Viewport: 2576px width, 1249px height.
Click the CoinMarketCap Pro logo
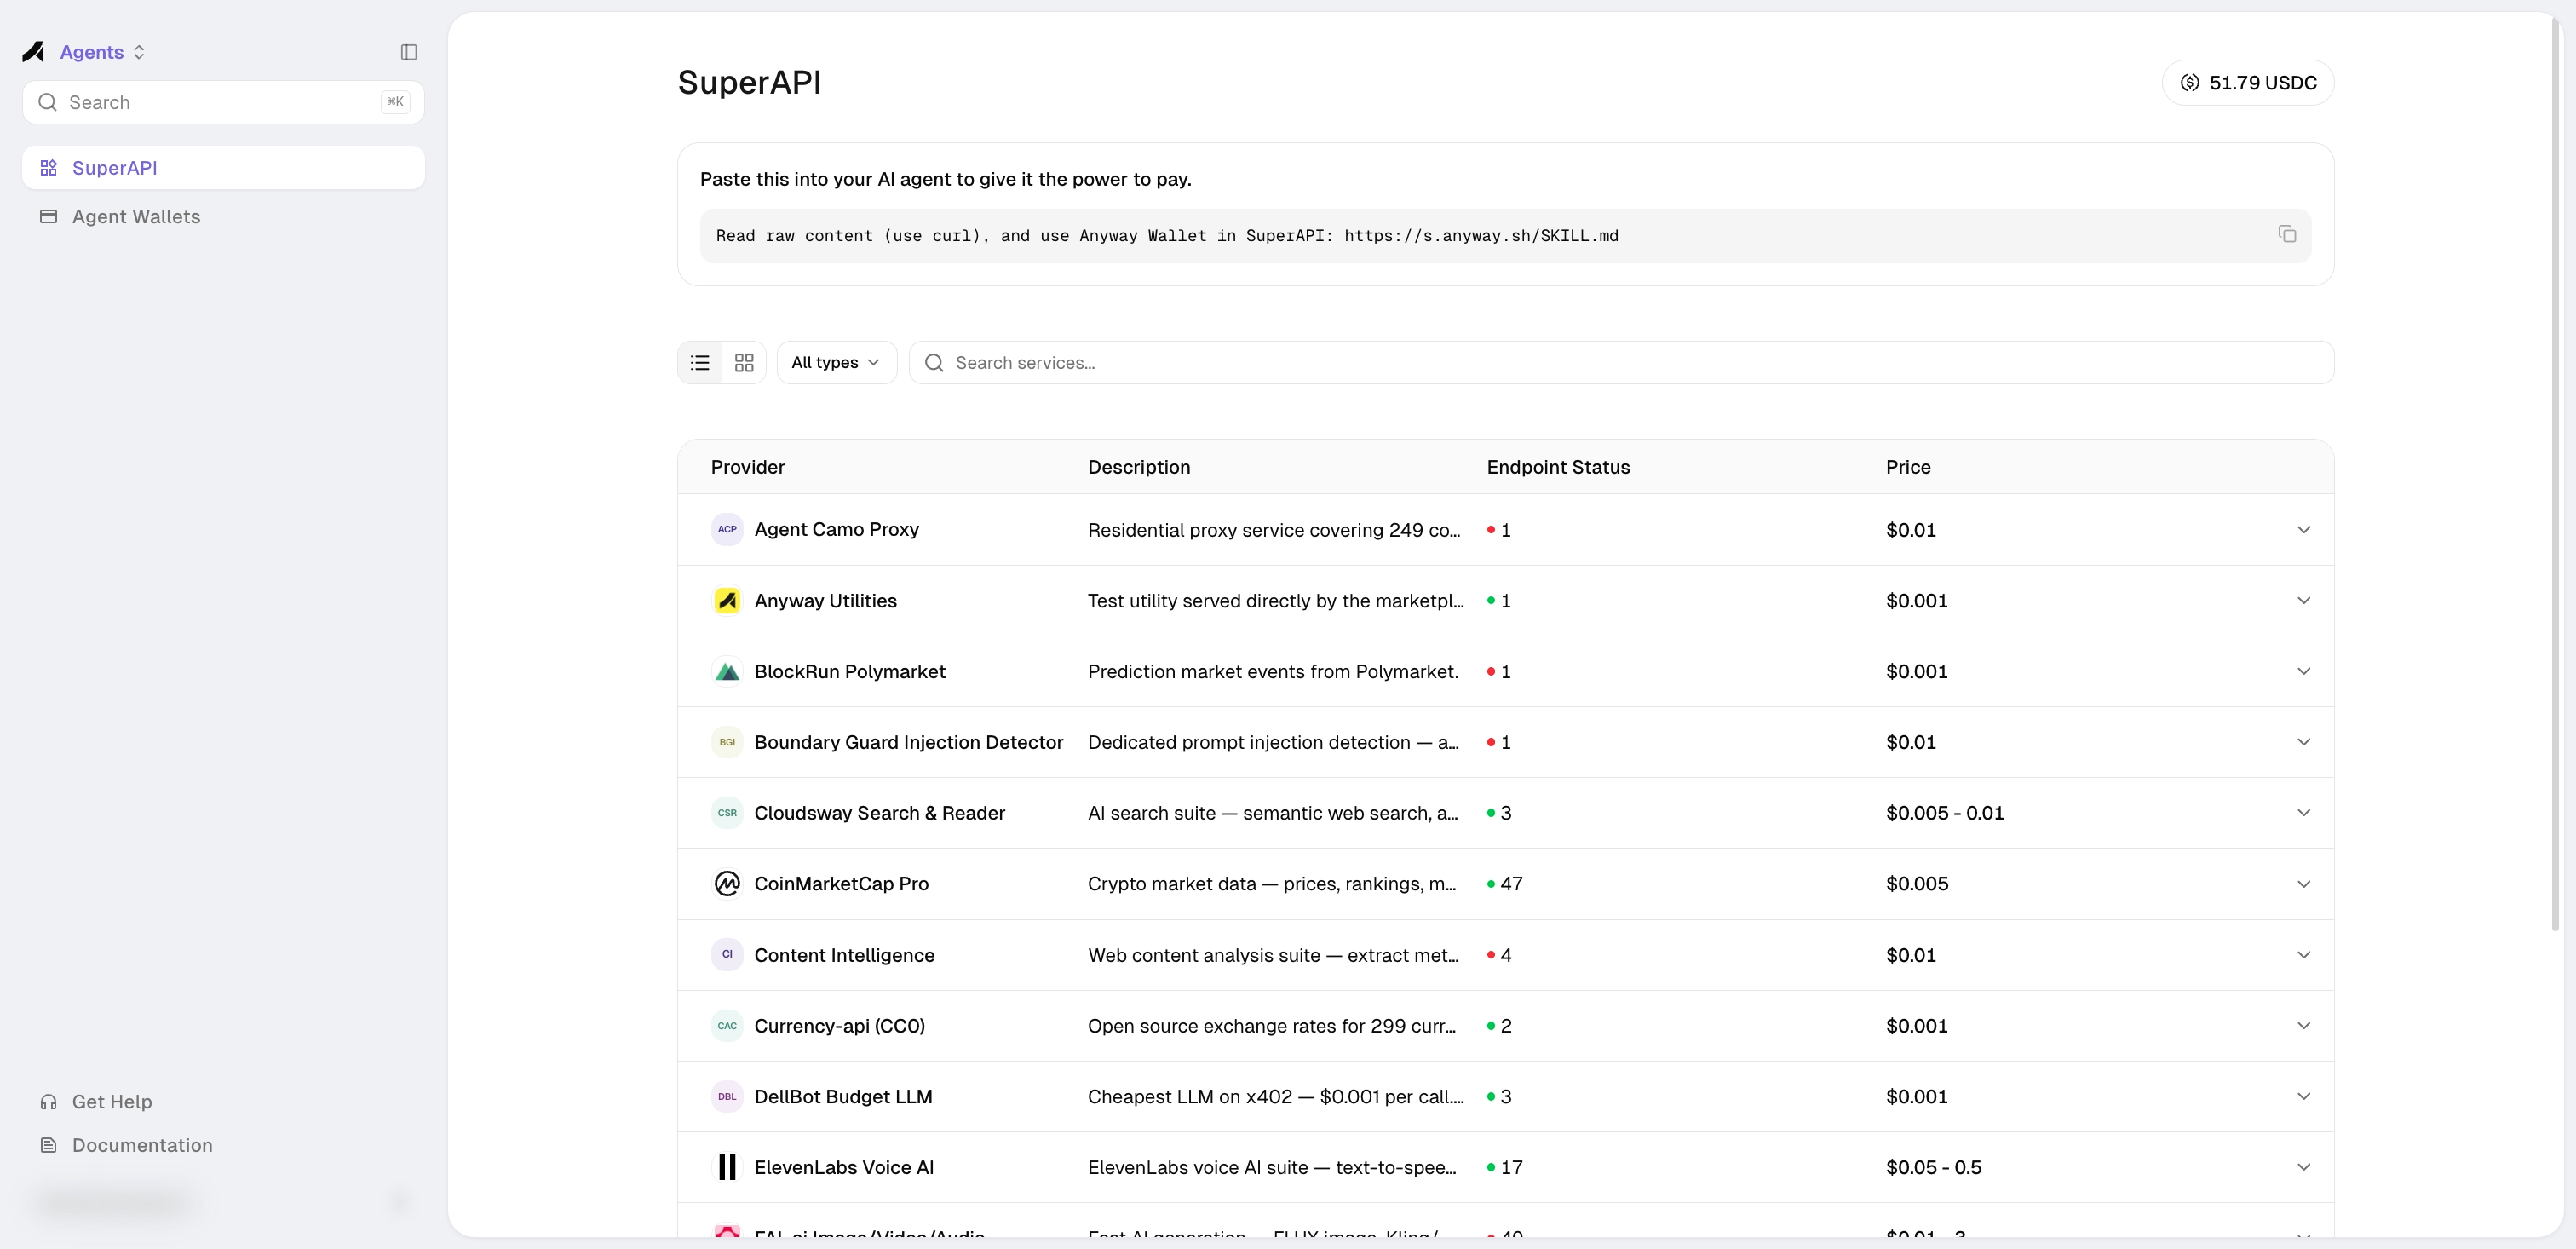pyautogui.click(x=727, y=884)
